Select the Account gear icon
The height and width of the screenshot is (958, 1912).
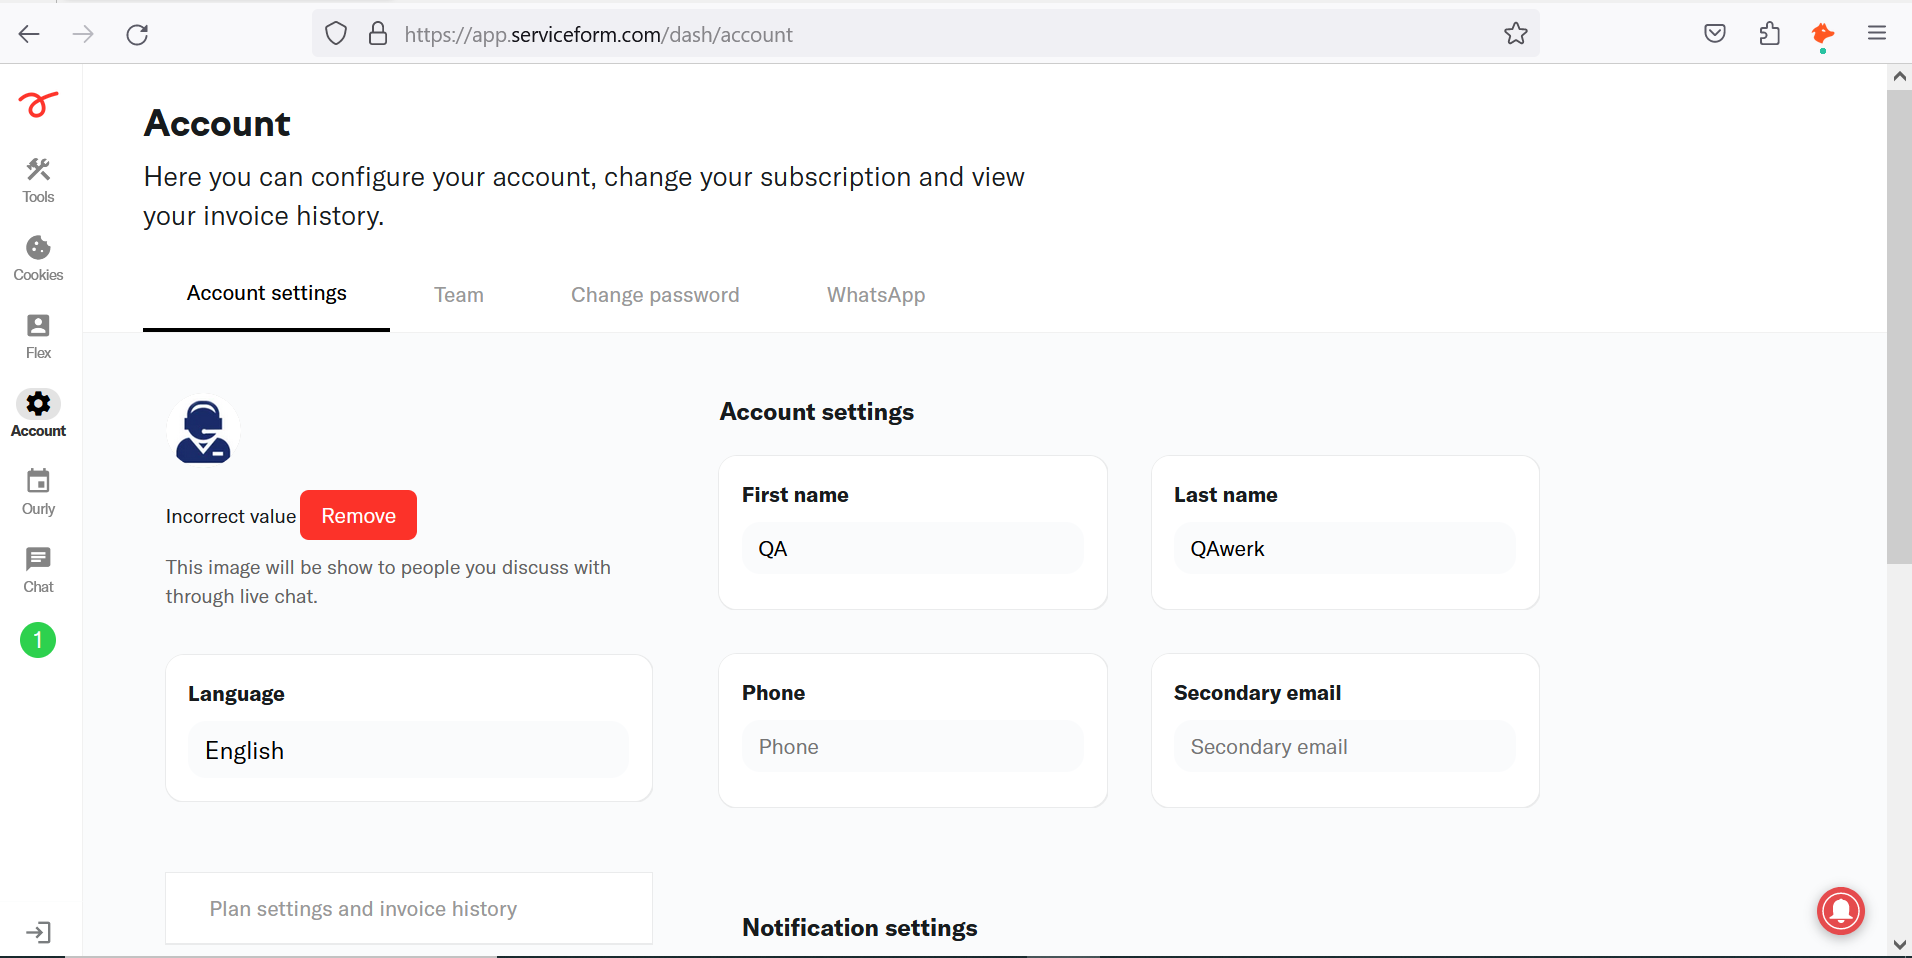38,404
